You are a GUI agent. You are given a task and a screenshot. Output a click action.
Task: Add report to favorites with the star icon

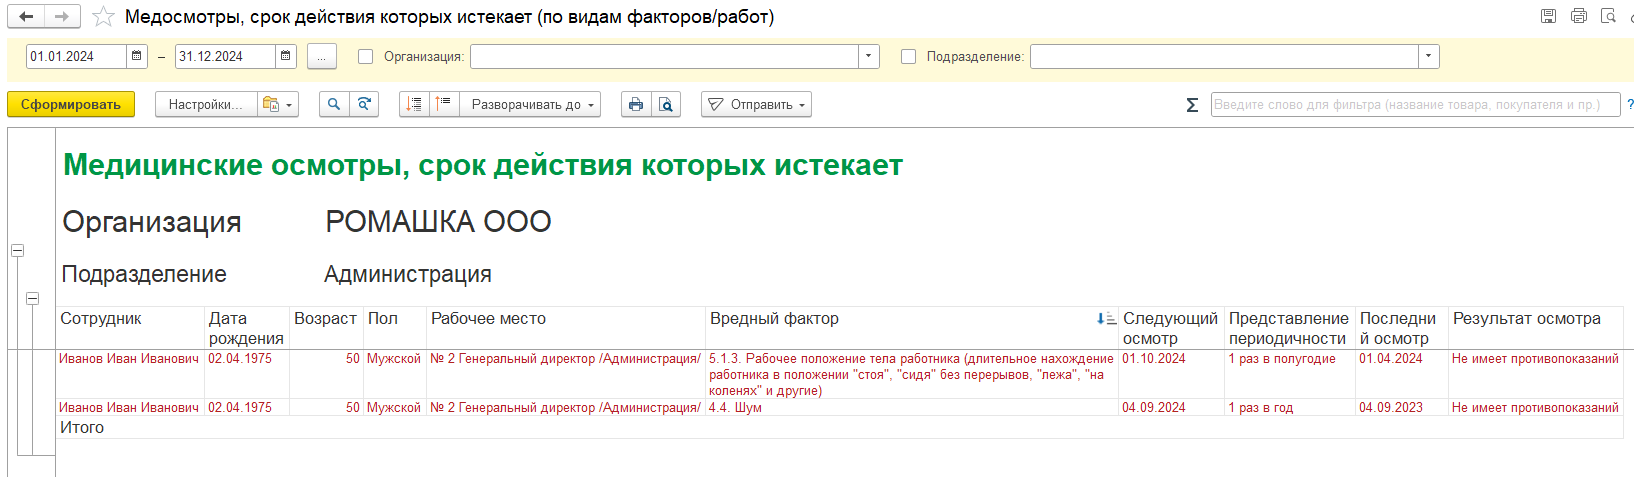point(102,17)
